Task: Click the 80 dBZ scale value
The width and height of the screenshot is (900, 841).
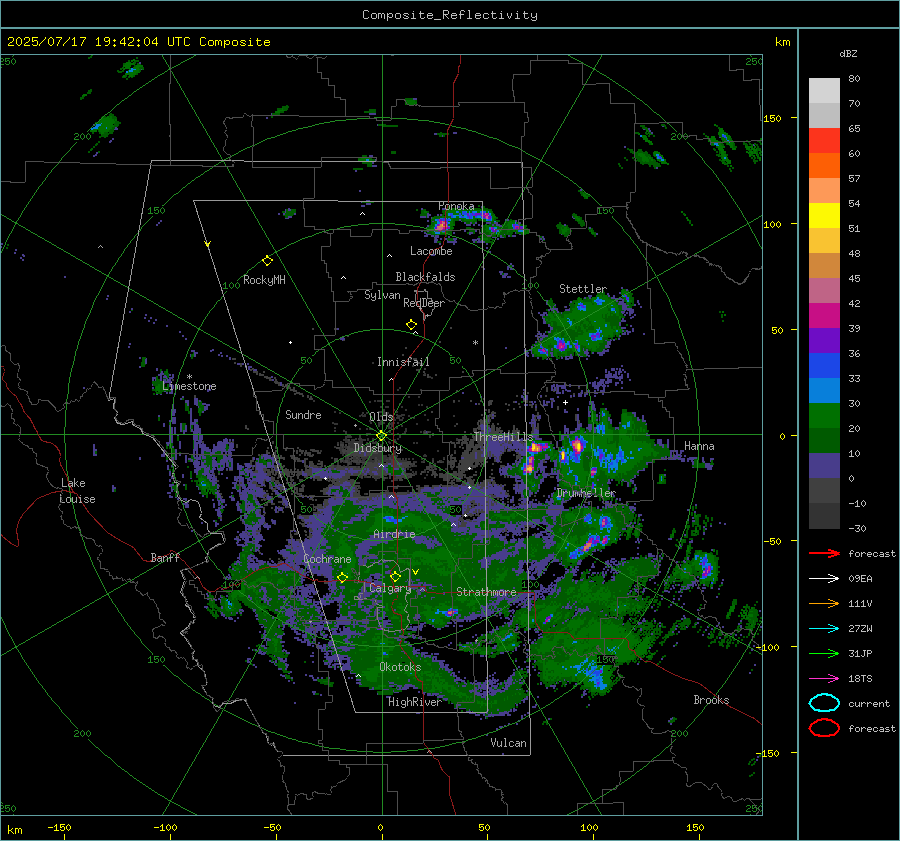Action: pos(854,79)
